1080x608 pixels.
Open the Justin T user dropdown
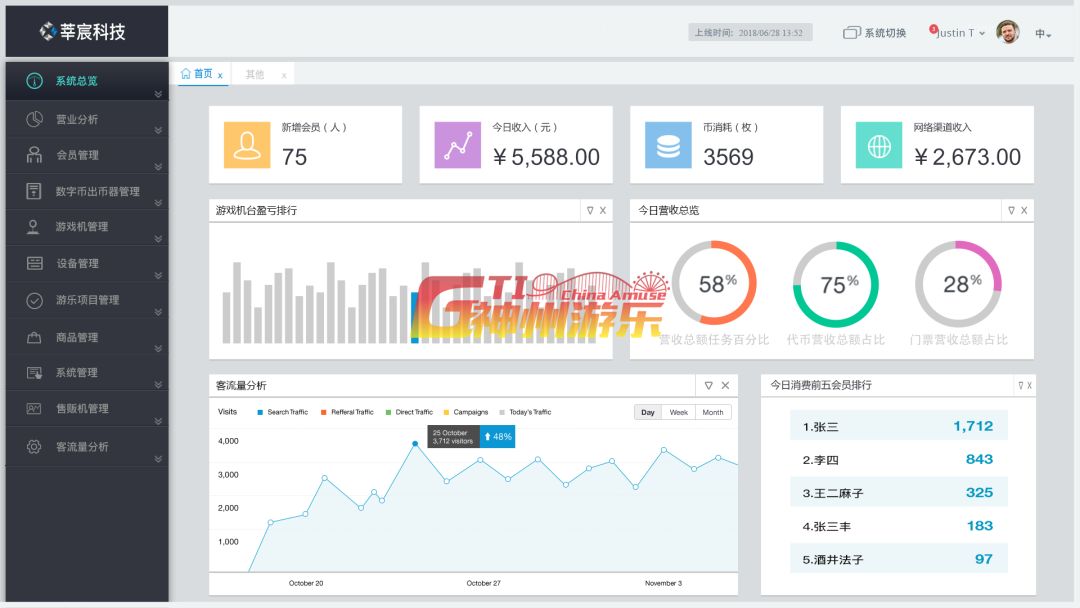click(x=961, y=33)
